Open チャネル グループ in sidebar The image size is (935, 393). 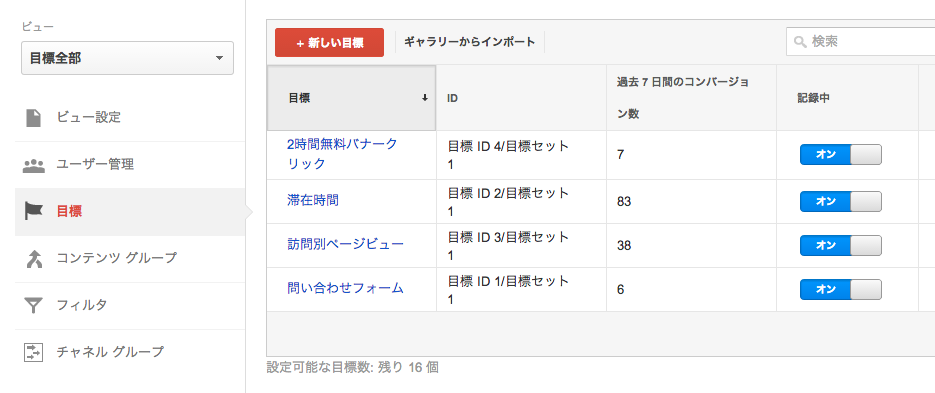pos(130,352)
